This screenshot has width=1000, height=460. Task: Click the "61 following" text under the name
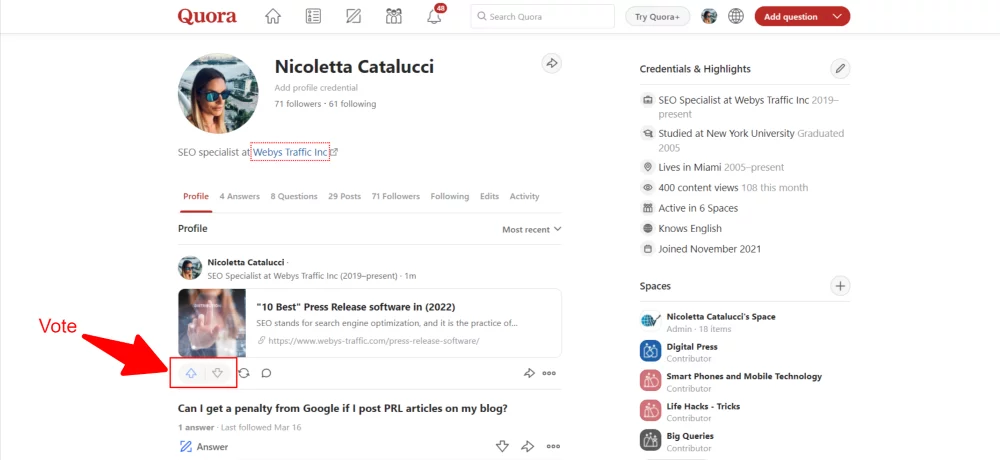353,103
